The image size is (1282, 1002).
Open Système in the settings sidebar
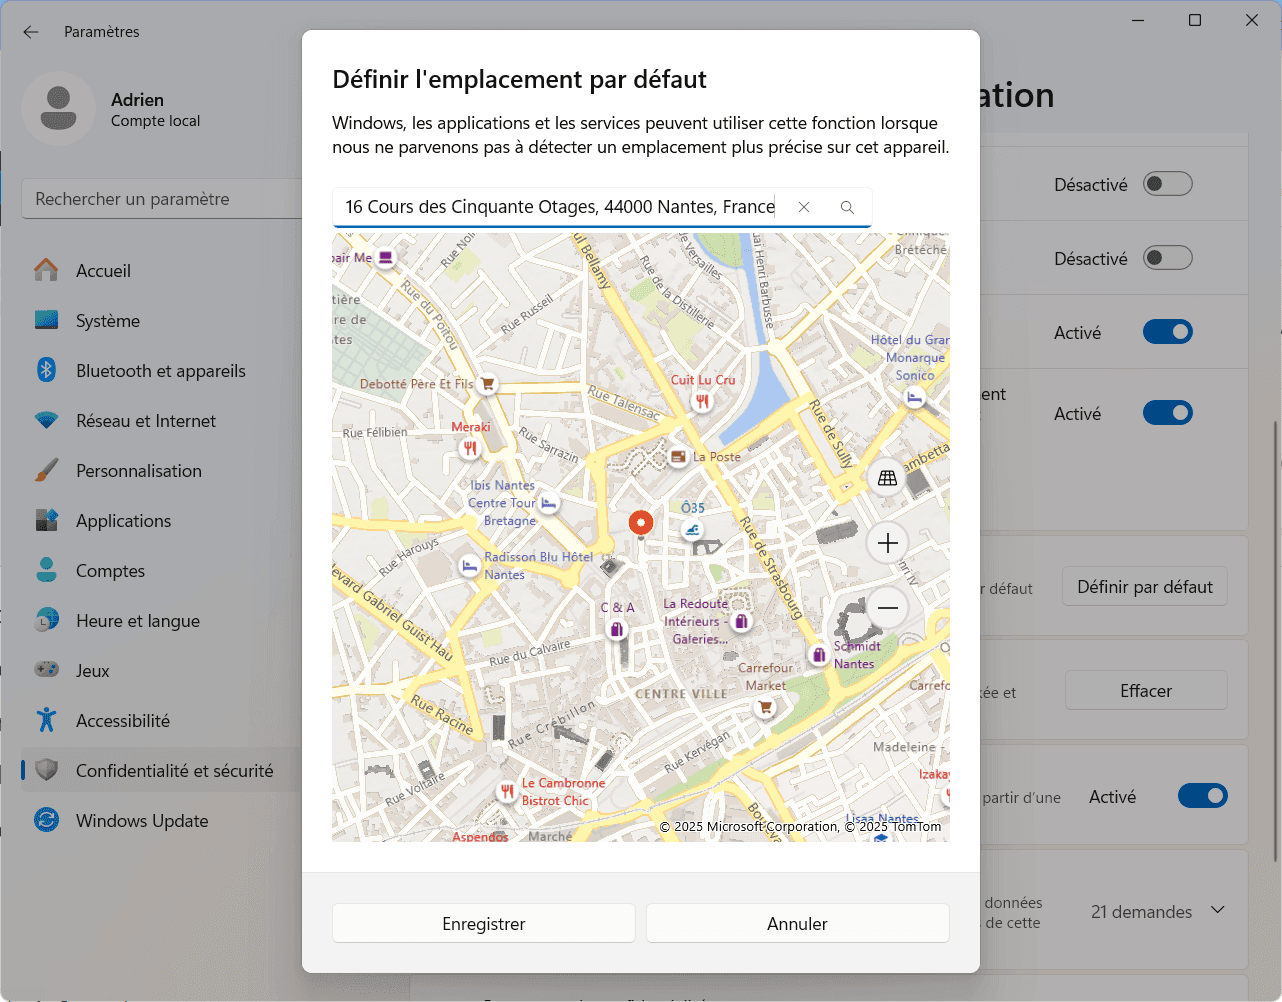pyautogui.click(x=160, y=321)
